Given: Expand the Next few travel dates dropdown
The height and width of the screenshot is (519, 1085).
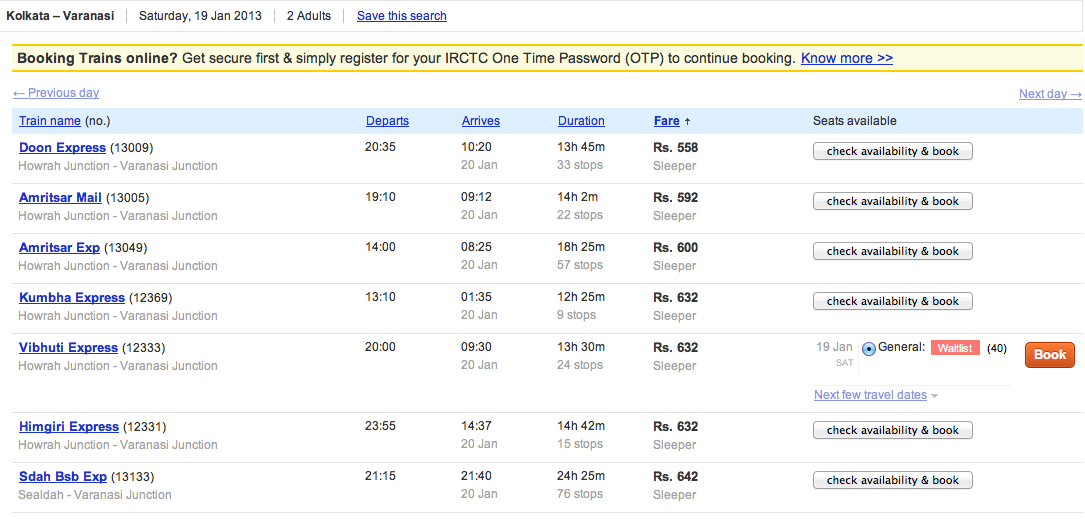Looking at the screenshot, I should coord(876,395).
